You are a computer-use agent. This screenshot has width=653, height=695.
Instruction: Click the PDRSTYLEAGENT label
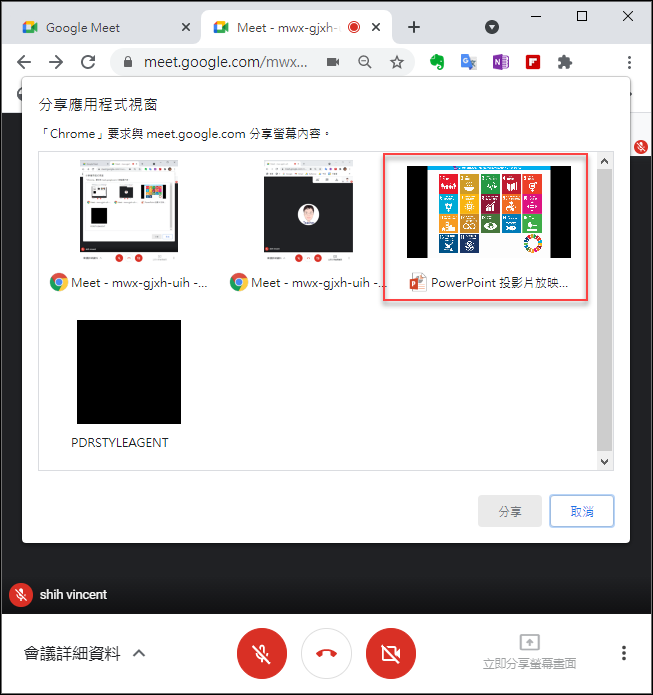point(120,443)
